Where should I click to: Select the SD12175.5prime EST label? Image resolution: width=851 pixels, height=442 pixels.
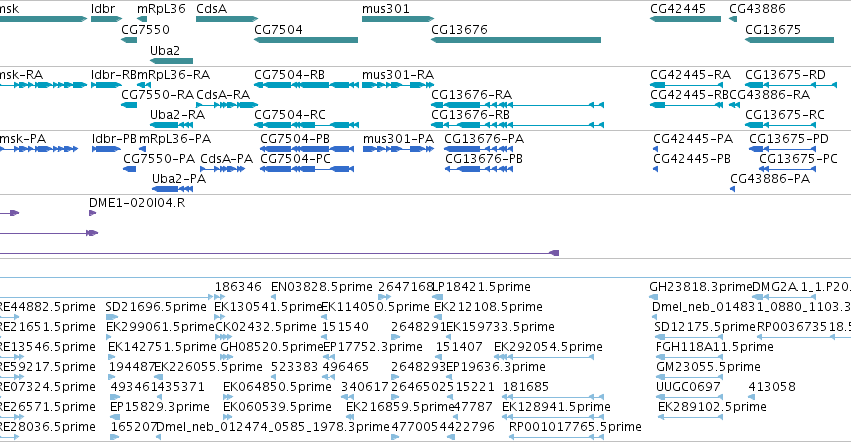point(705,326)
